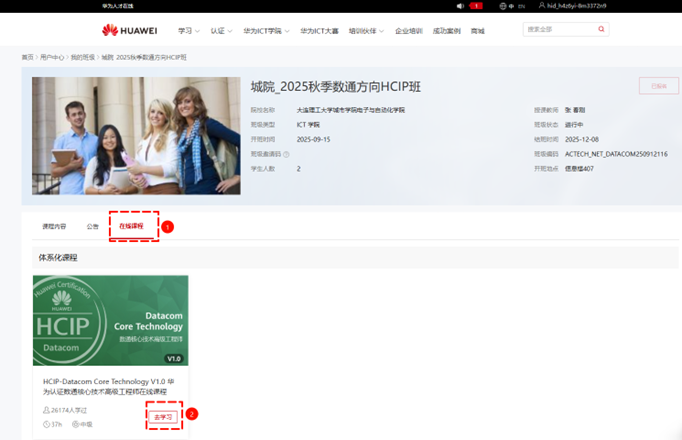
Task: Switch to the 课程内容 tab
Action: click(54, 226)
